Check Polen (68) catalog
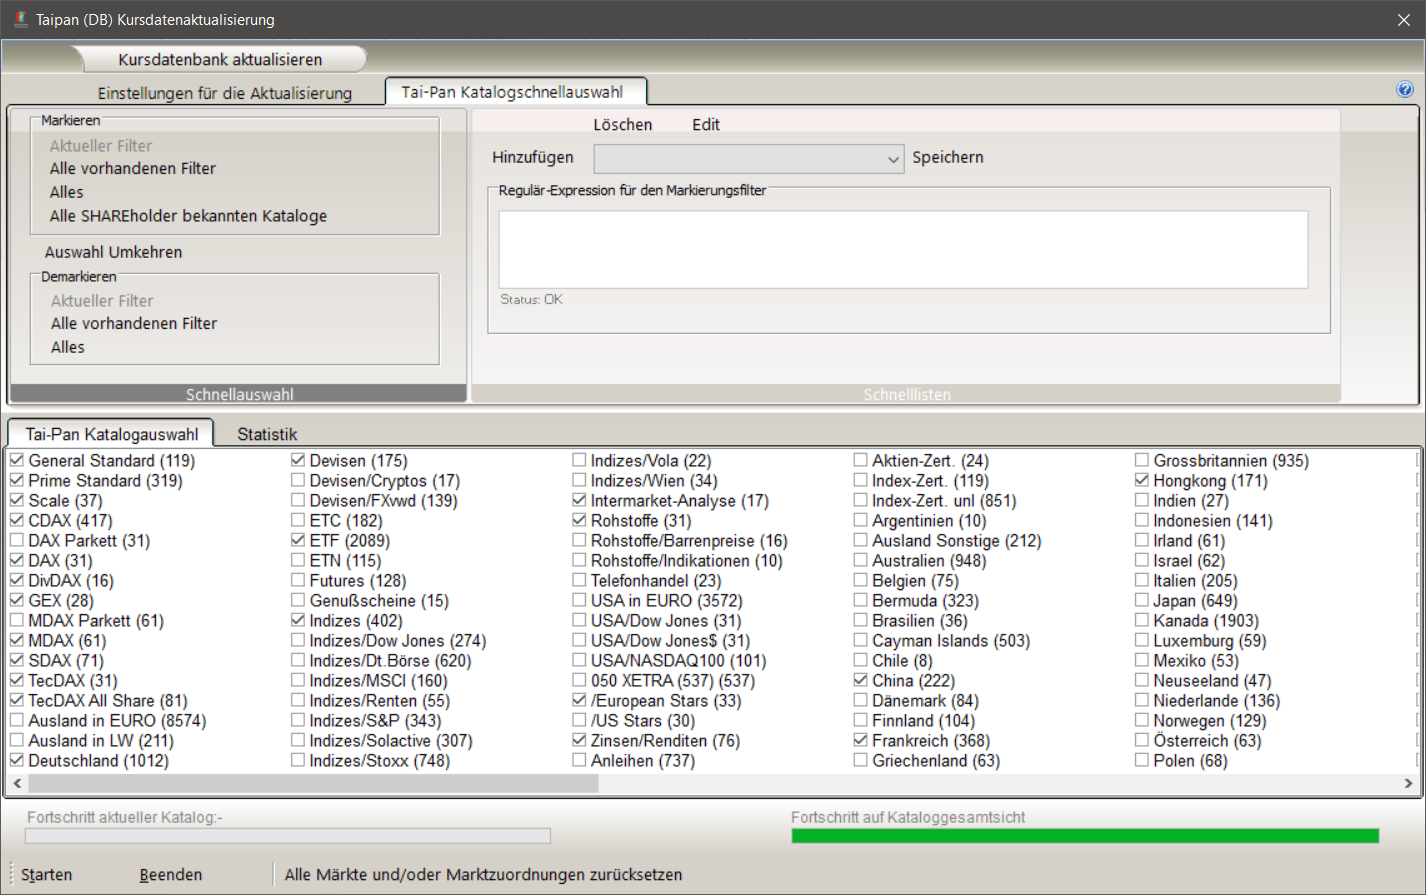The image size is (1426, 895). coord(1142,761)
